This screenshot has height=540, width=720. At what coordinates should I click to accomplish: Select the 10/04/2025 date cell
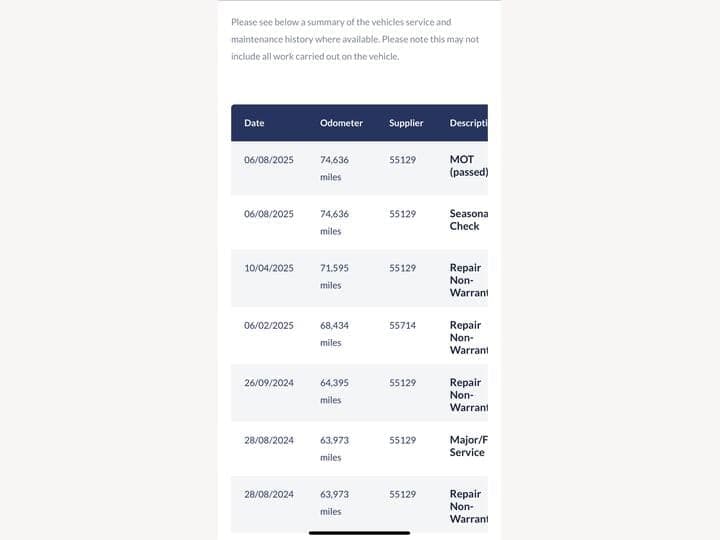269,268
